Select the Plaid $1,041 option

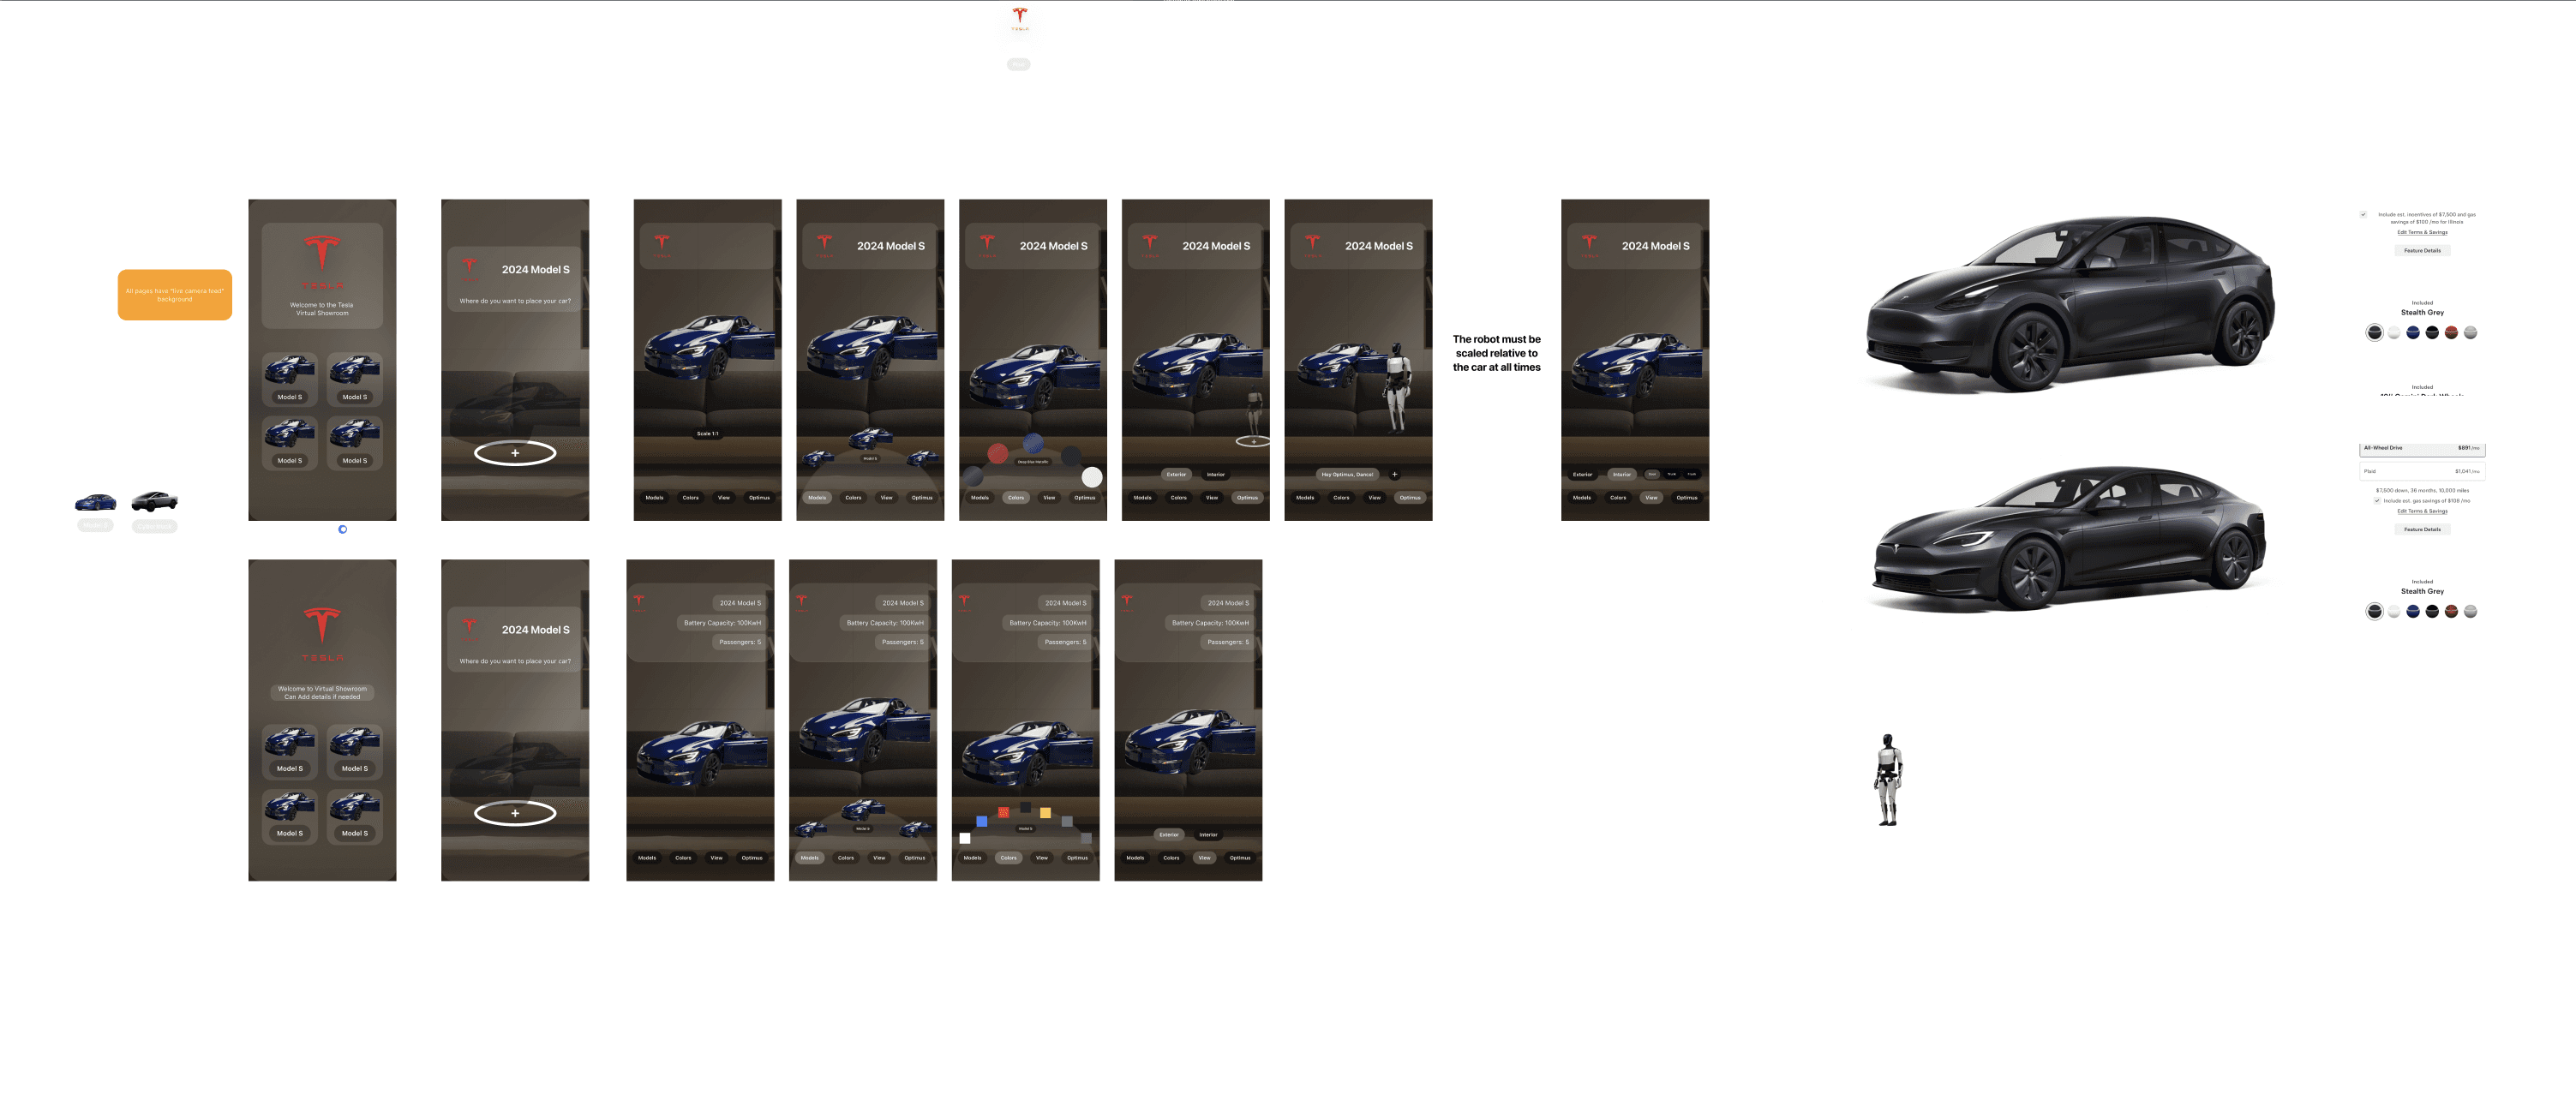click(2421, 471)
